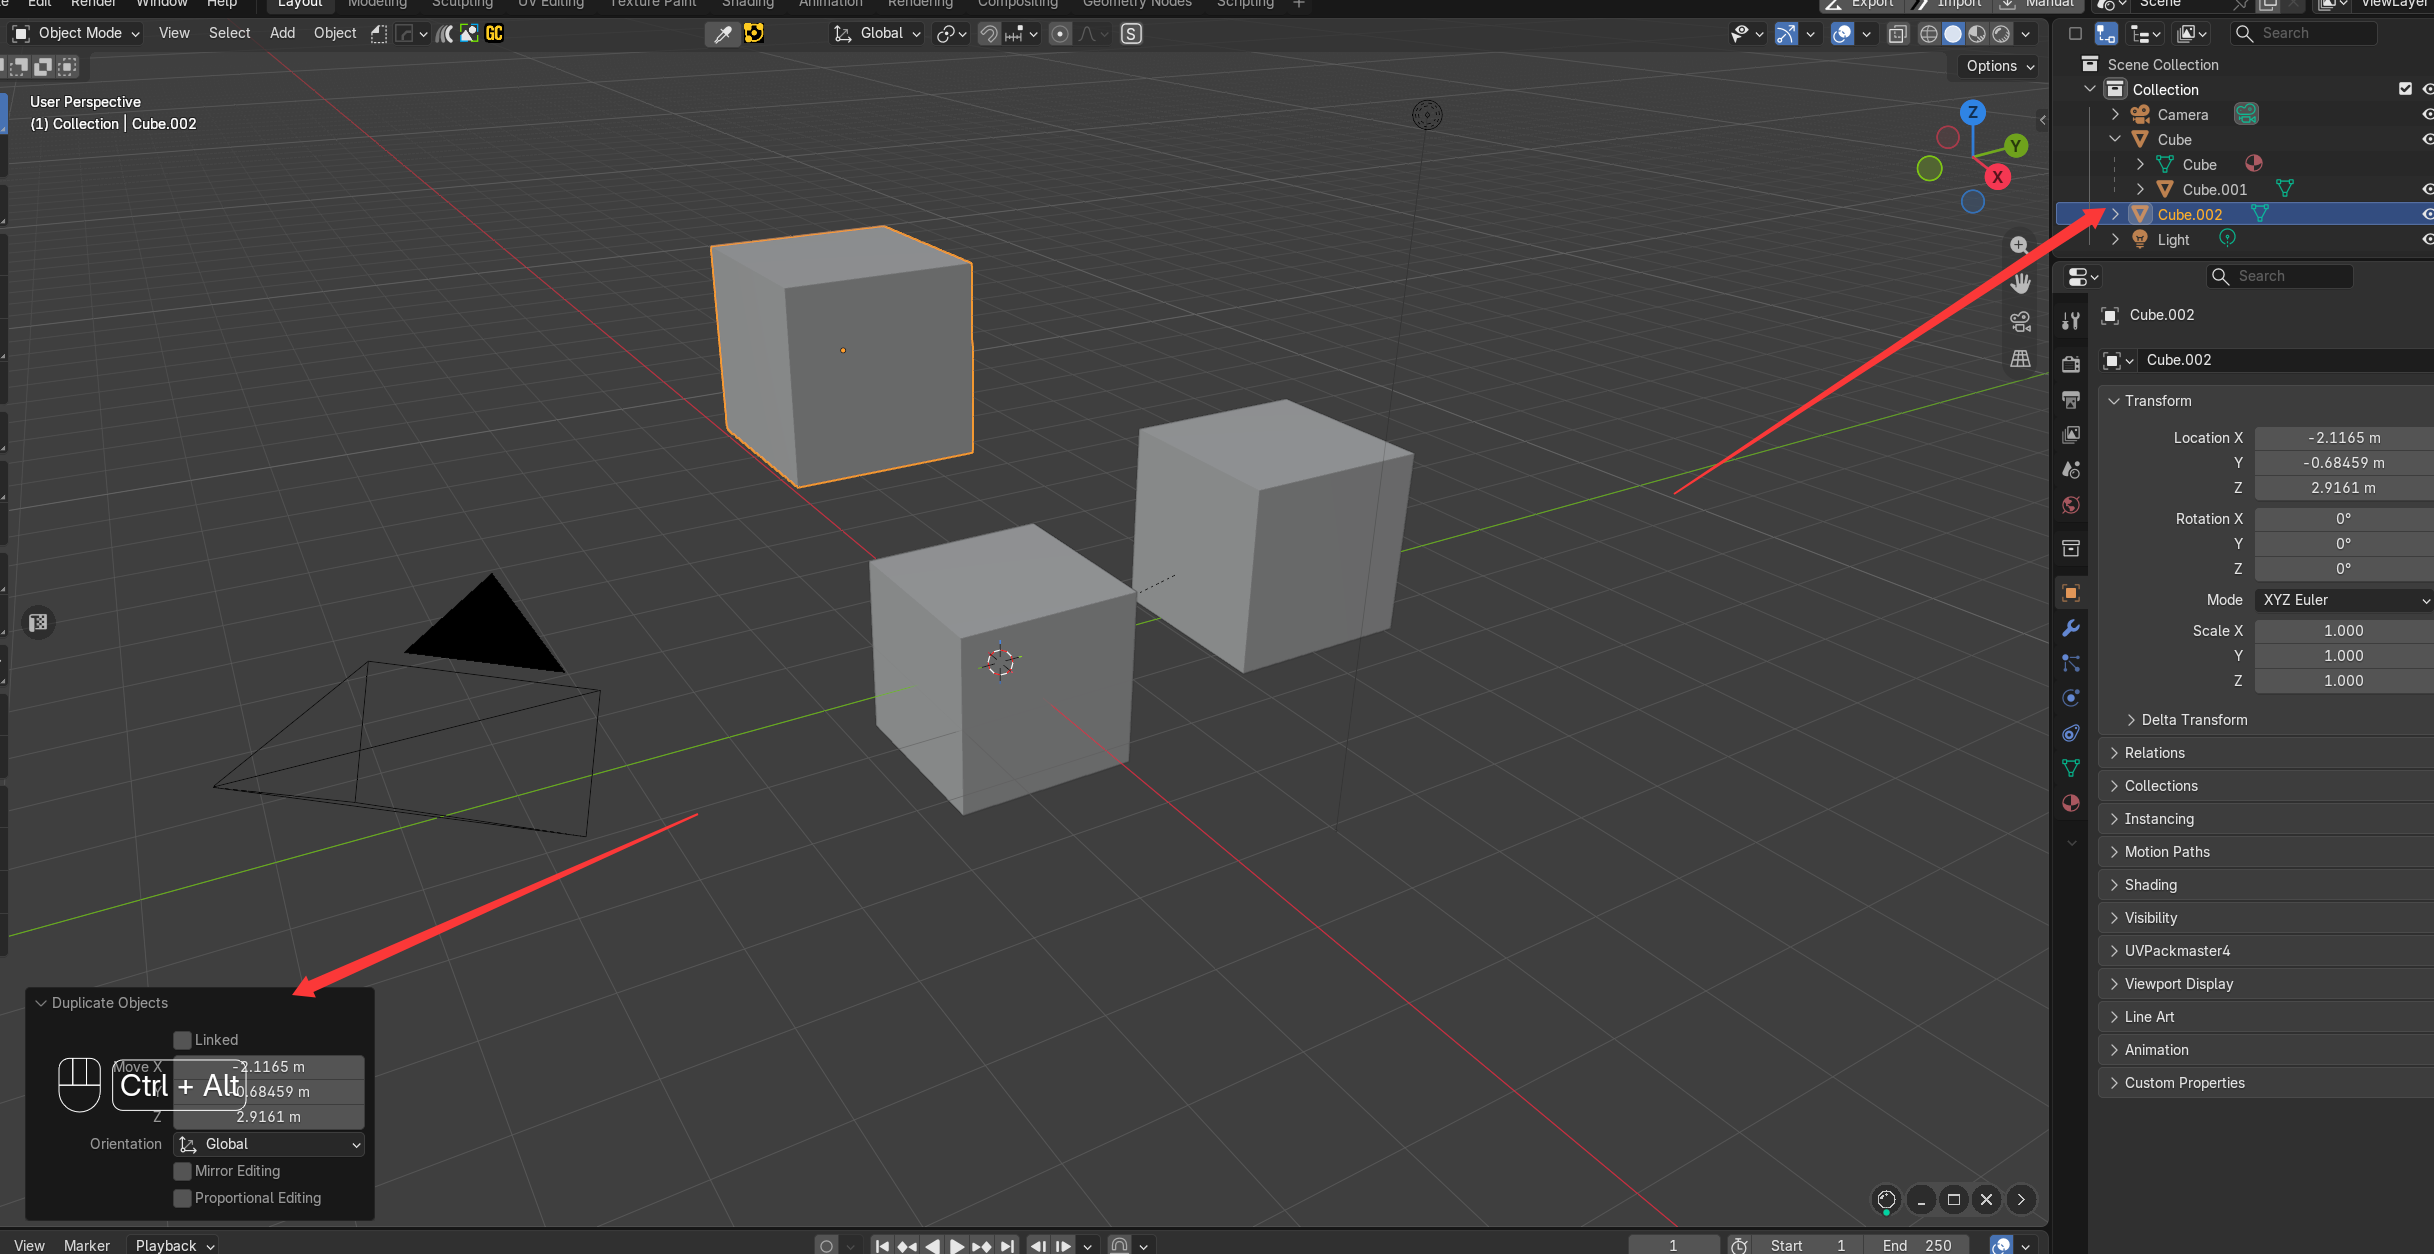2434x1254 pixels.
Task: Open the World properties tab icon
Action: click(2070, 505)
